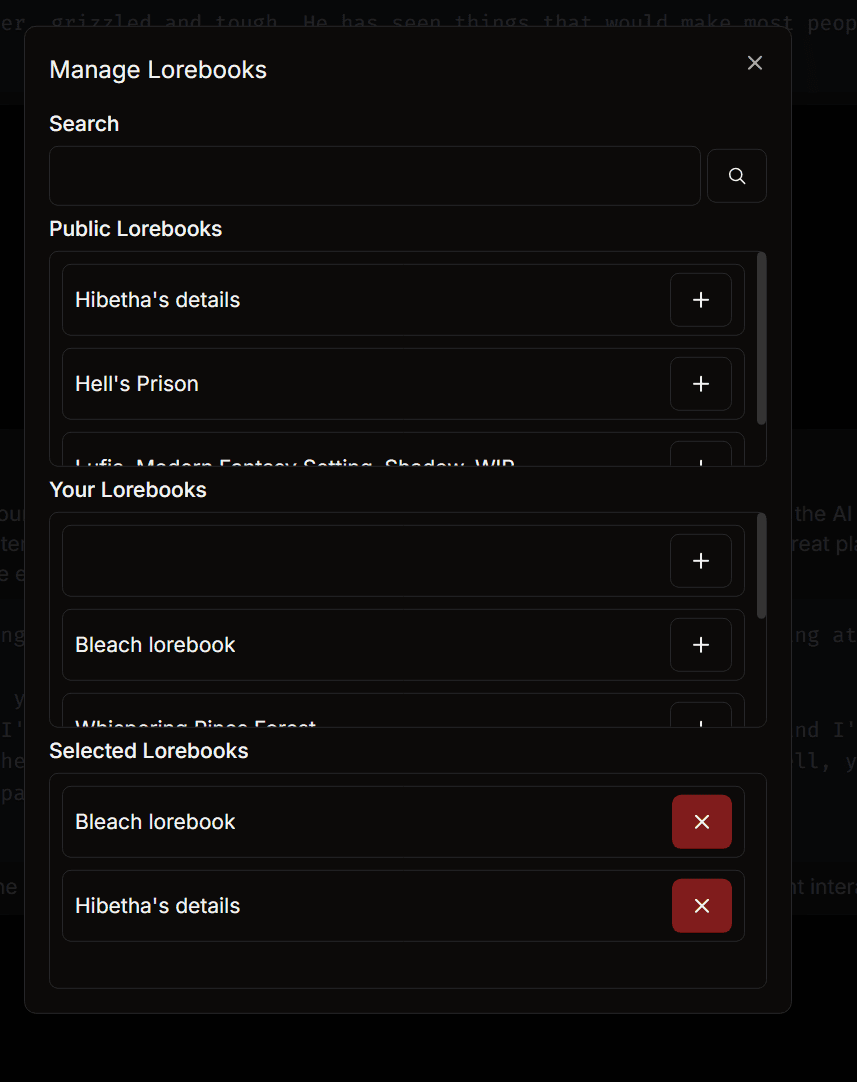Viewport: 857px width, 1082px height.
Task: Click the Search label above the field
Action: click(x=84, y=124)
